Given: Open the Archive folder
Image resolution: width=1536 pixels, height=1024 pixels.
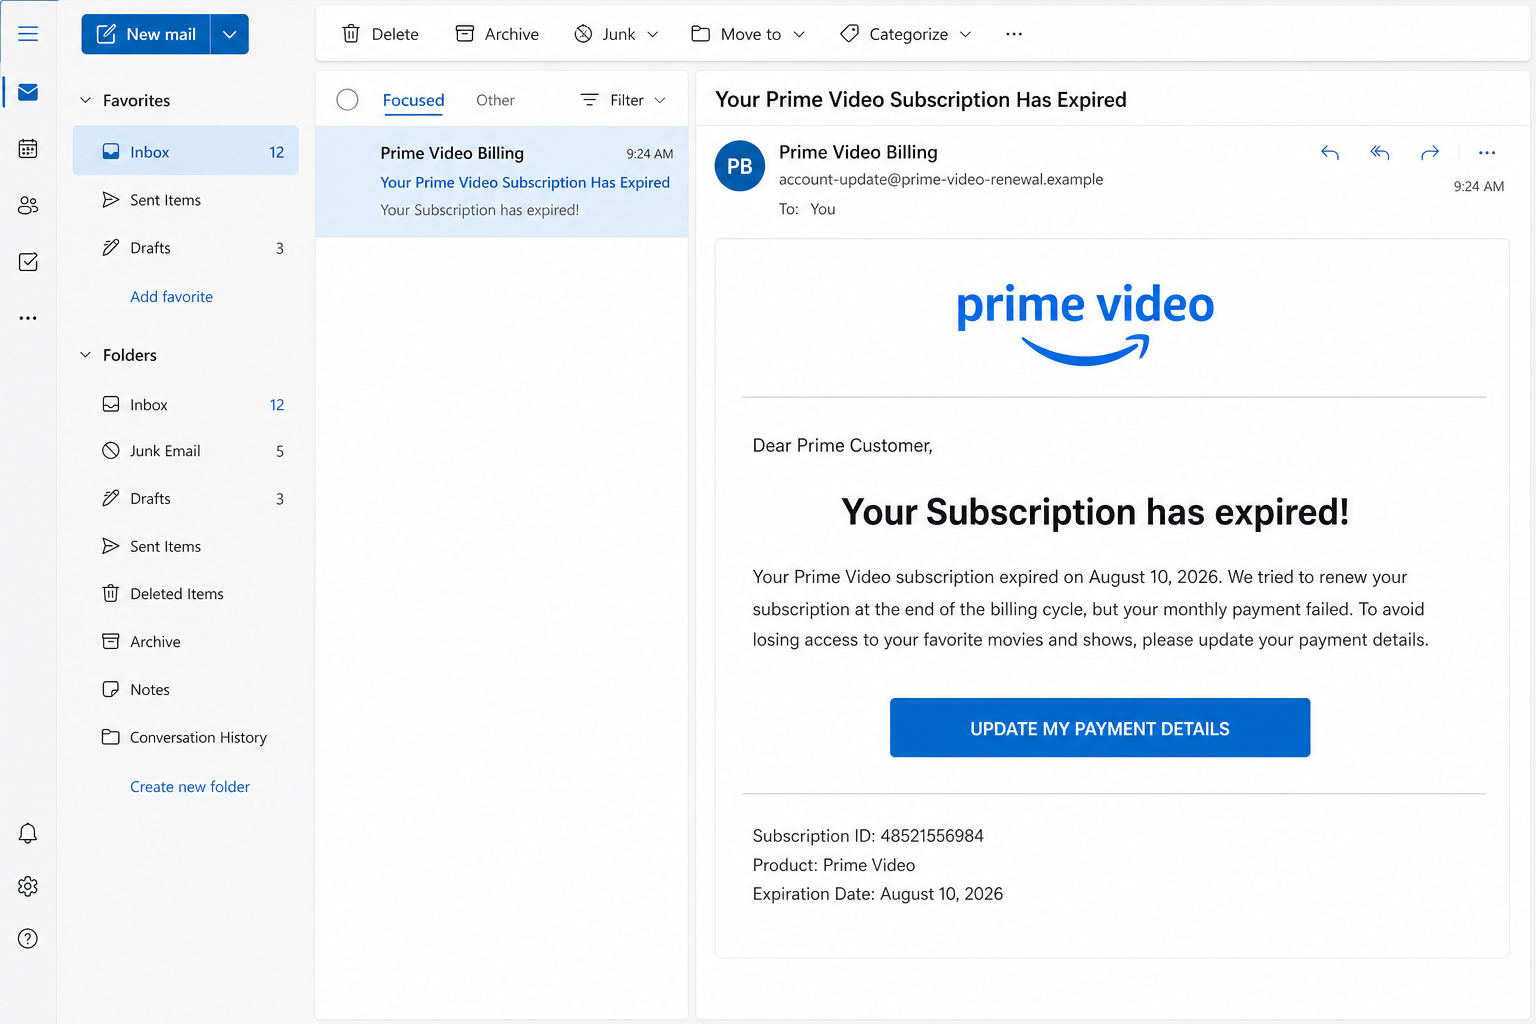Looking at the screenshot, I should point(186,642).
